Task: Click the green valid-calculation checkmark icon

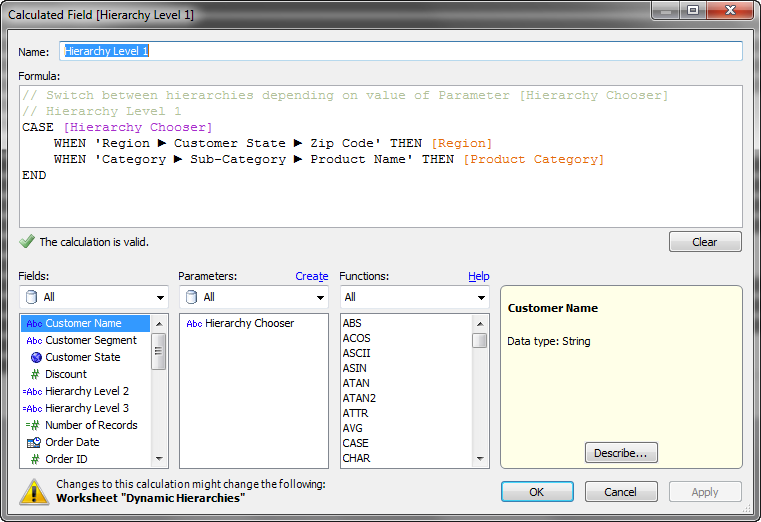Action: point(27,241)
